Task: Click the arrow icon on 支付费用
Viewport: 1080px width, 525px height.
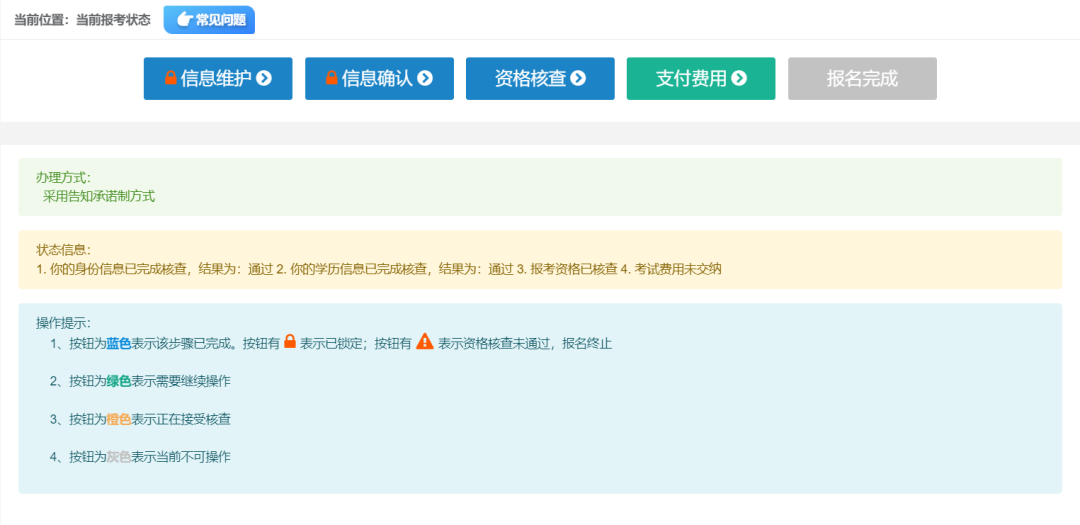Action: (739, 79)
